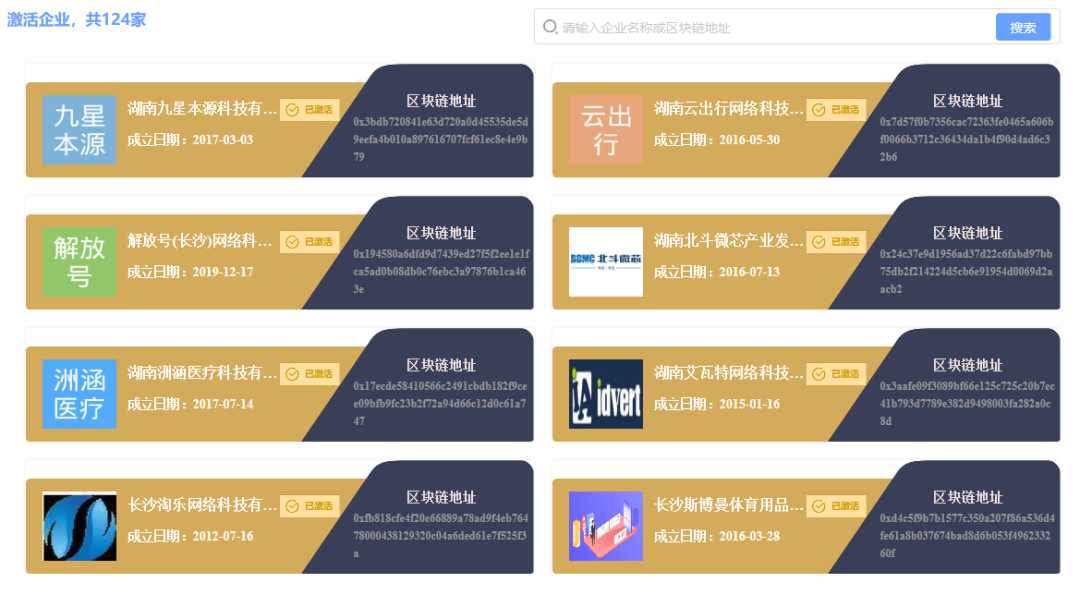The width and height of the screenshot is (1080, 595).
Task: Open company 长沙斯博曼体育用品...
Action: pos(728,505)
